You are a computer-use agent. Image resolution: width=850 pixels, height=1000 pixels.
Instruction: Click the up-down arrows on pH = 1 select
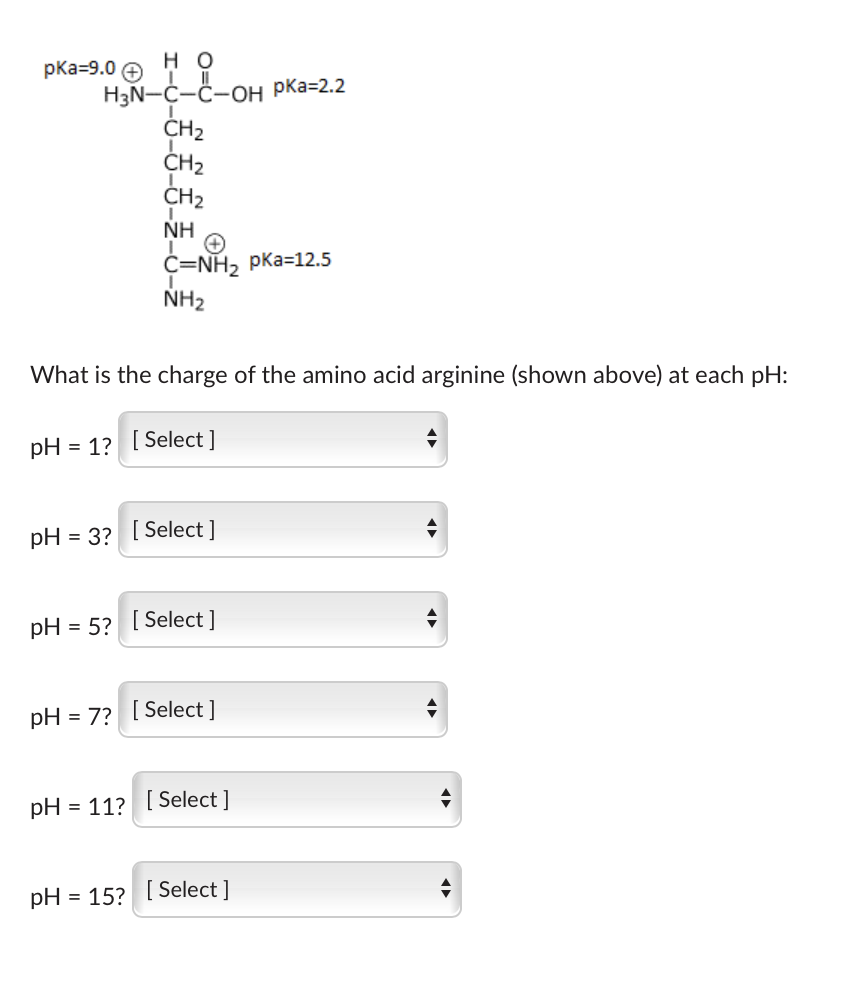pyautogui.click(x=431, y=438)
